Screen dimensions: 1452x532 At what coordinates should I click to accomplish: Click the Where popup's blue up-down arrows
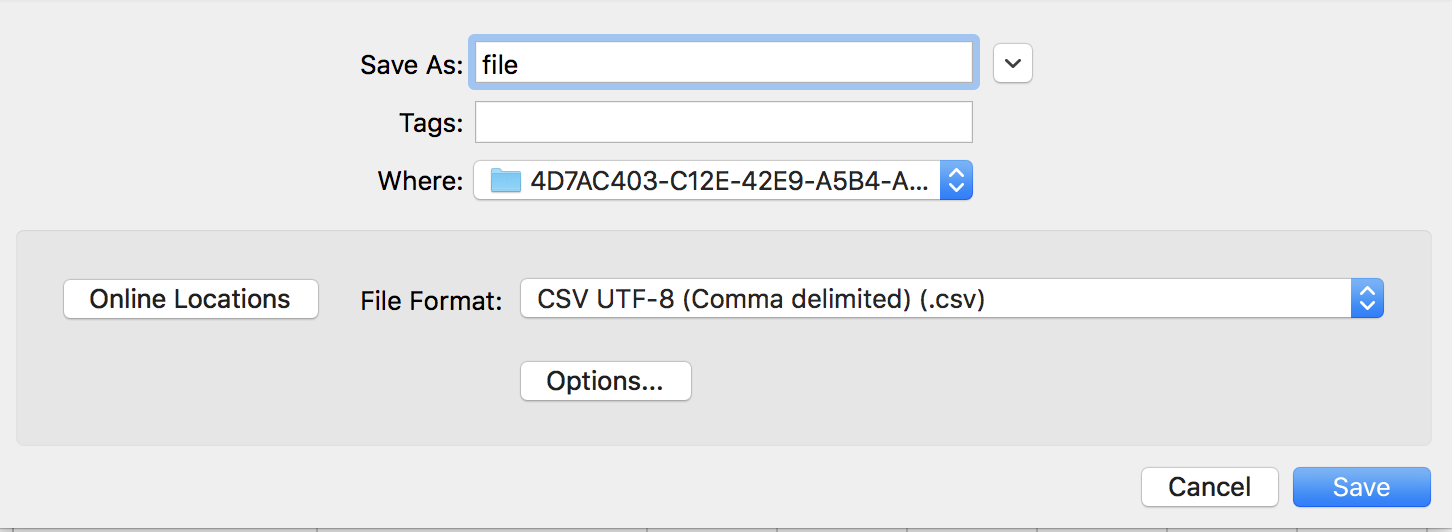956,181
